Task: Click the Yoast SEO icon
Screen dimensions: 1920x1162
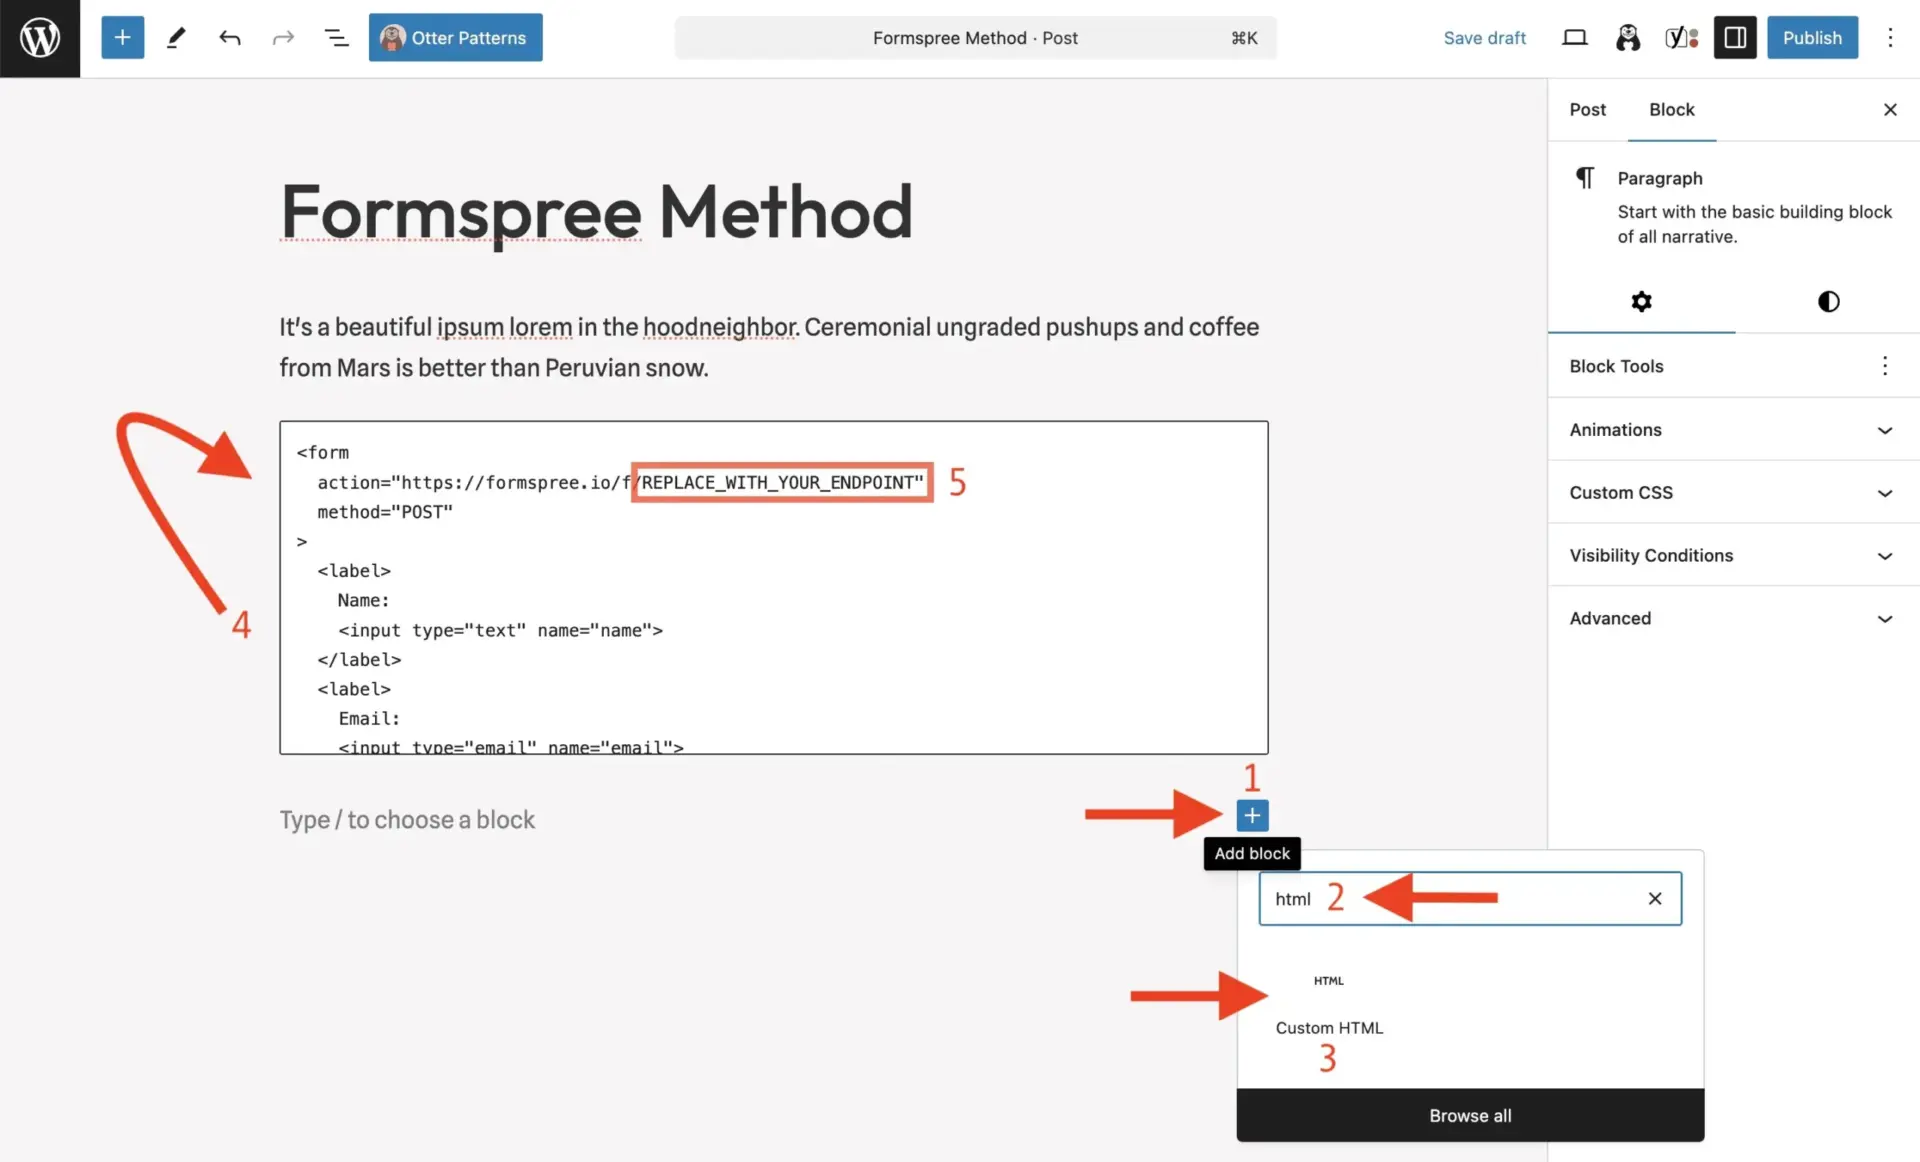Action: pyautogui.click(x=1678, y=37)
